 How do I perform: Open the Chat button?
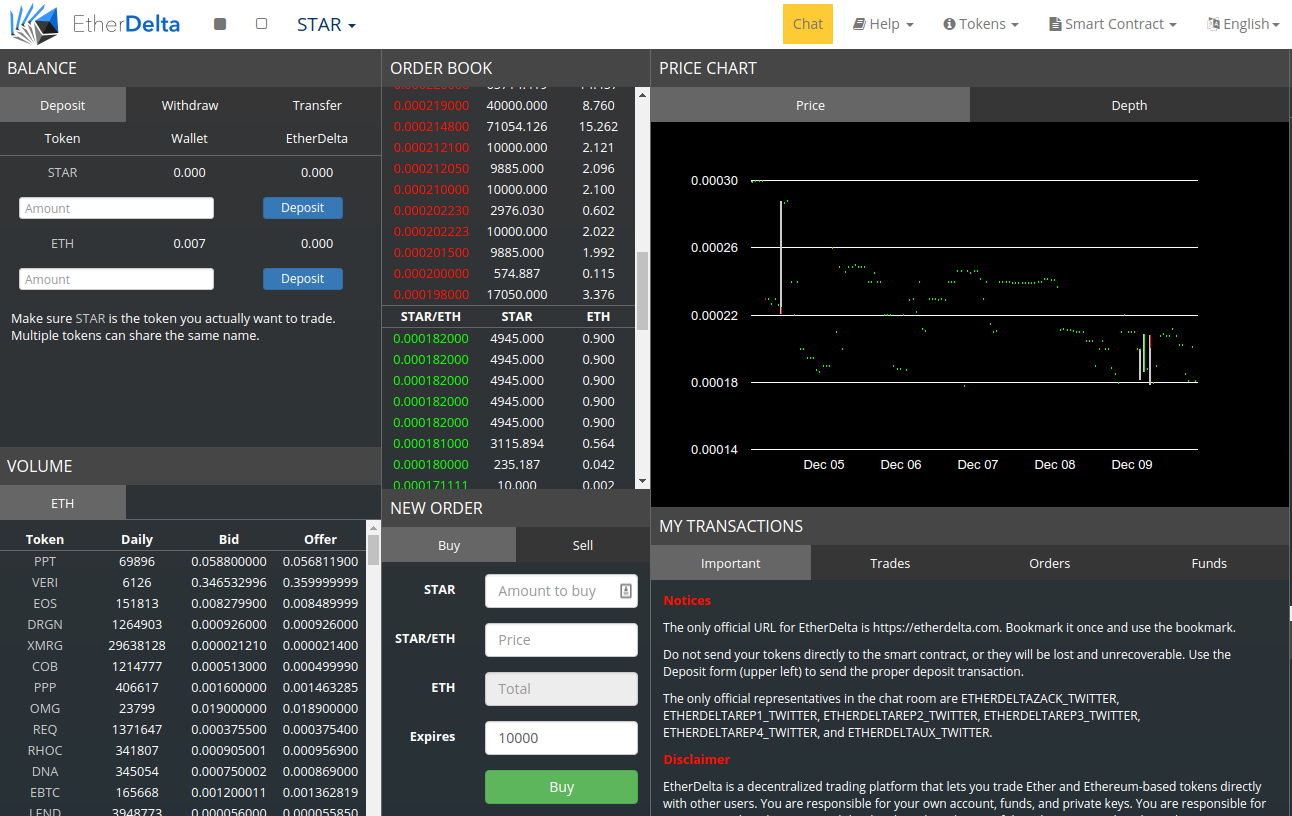coord(808,24)
